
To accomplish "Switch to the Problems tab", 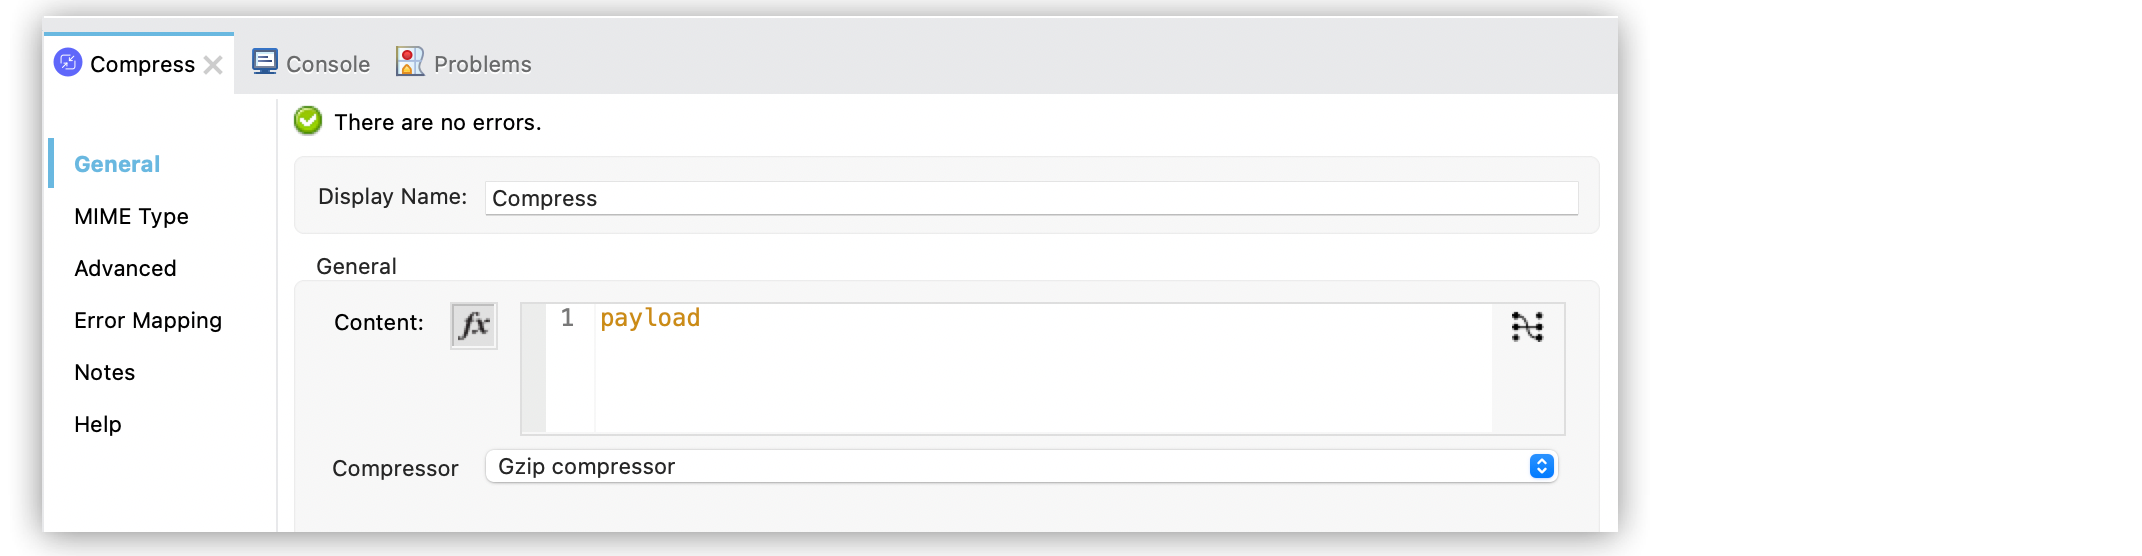I will pyautogui.click(x=482, y=64).
